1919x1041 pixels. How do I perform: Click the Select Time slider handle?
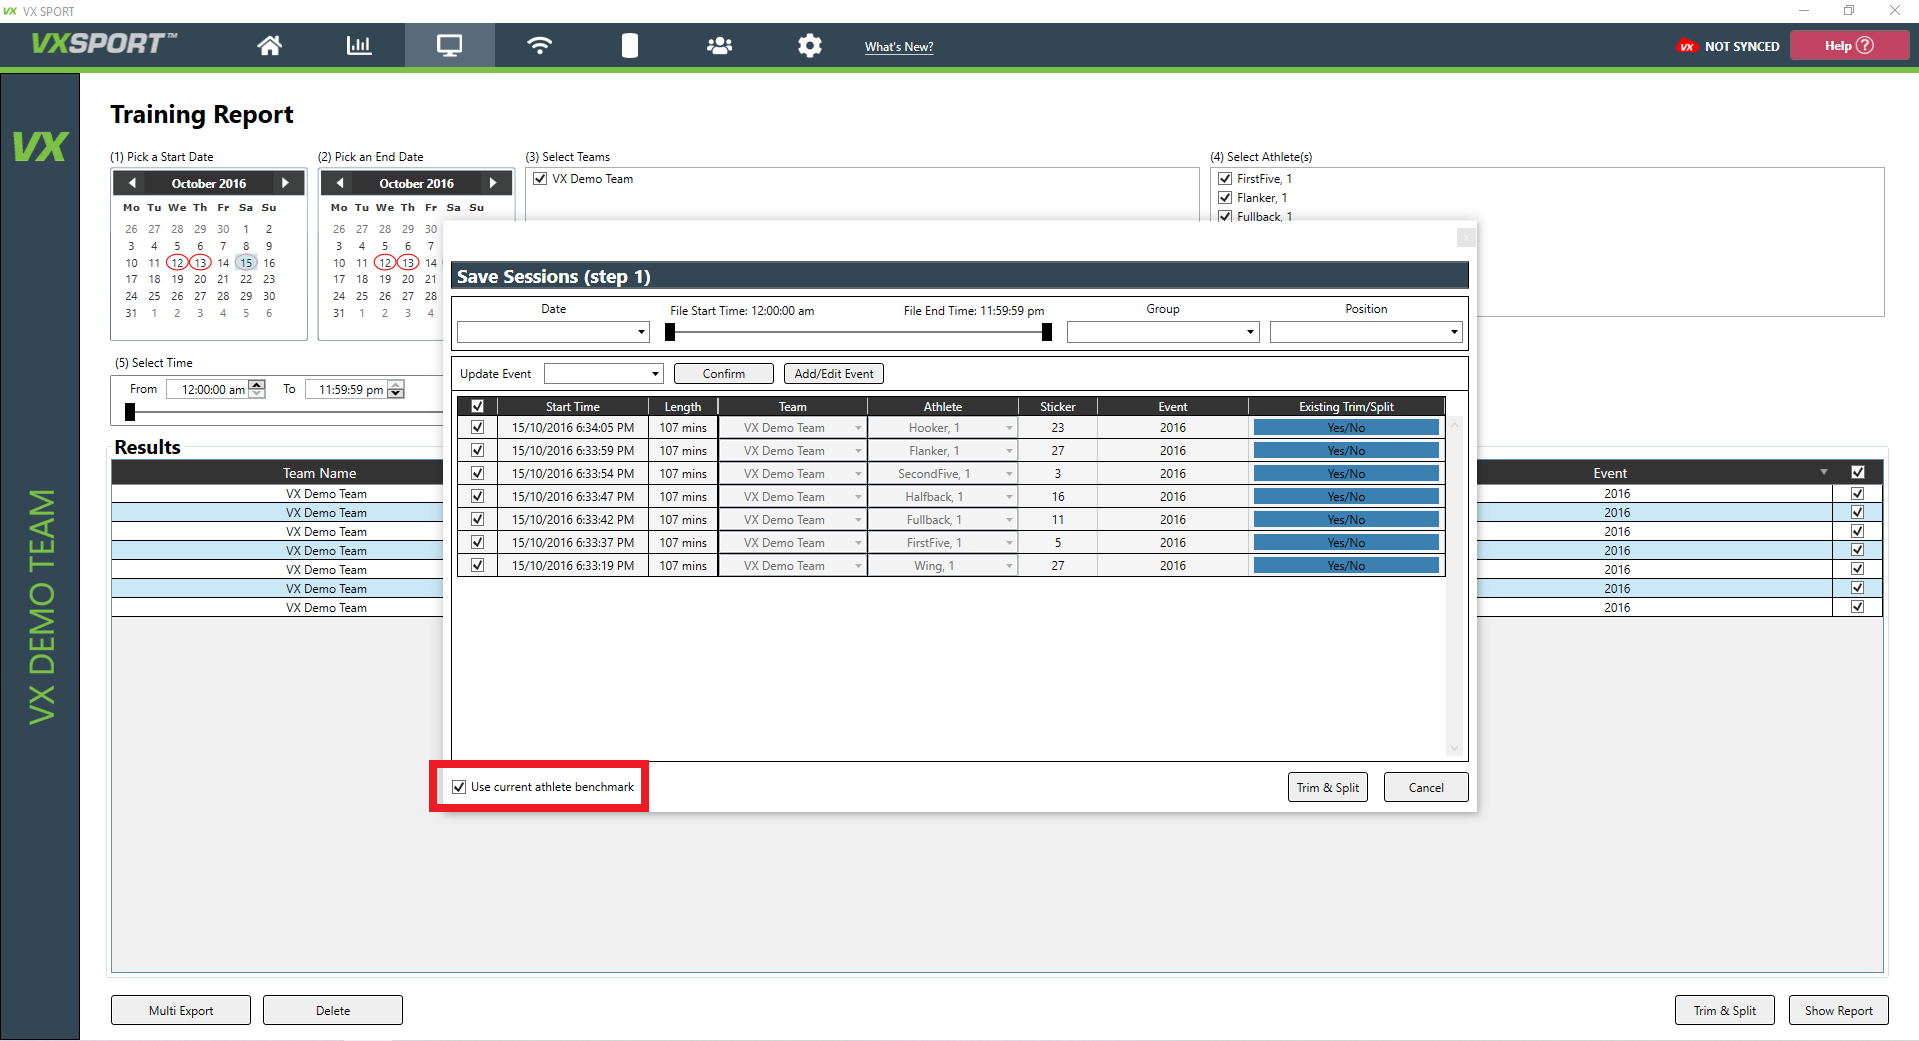[x=130, y=412]
